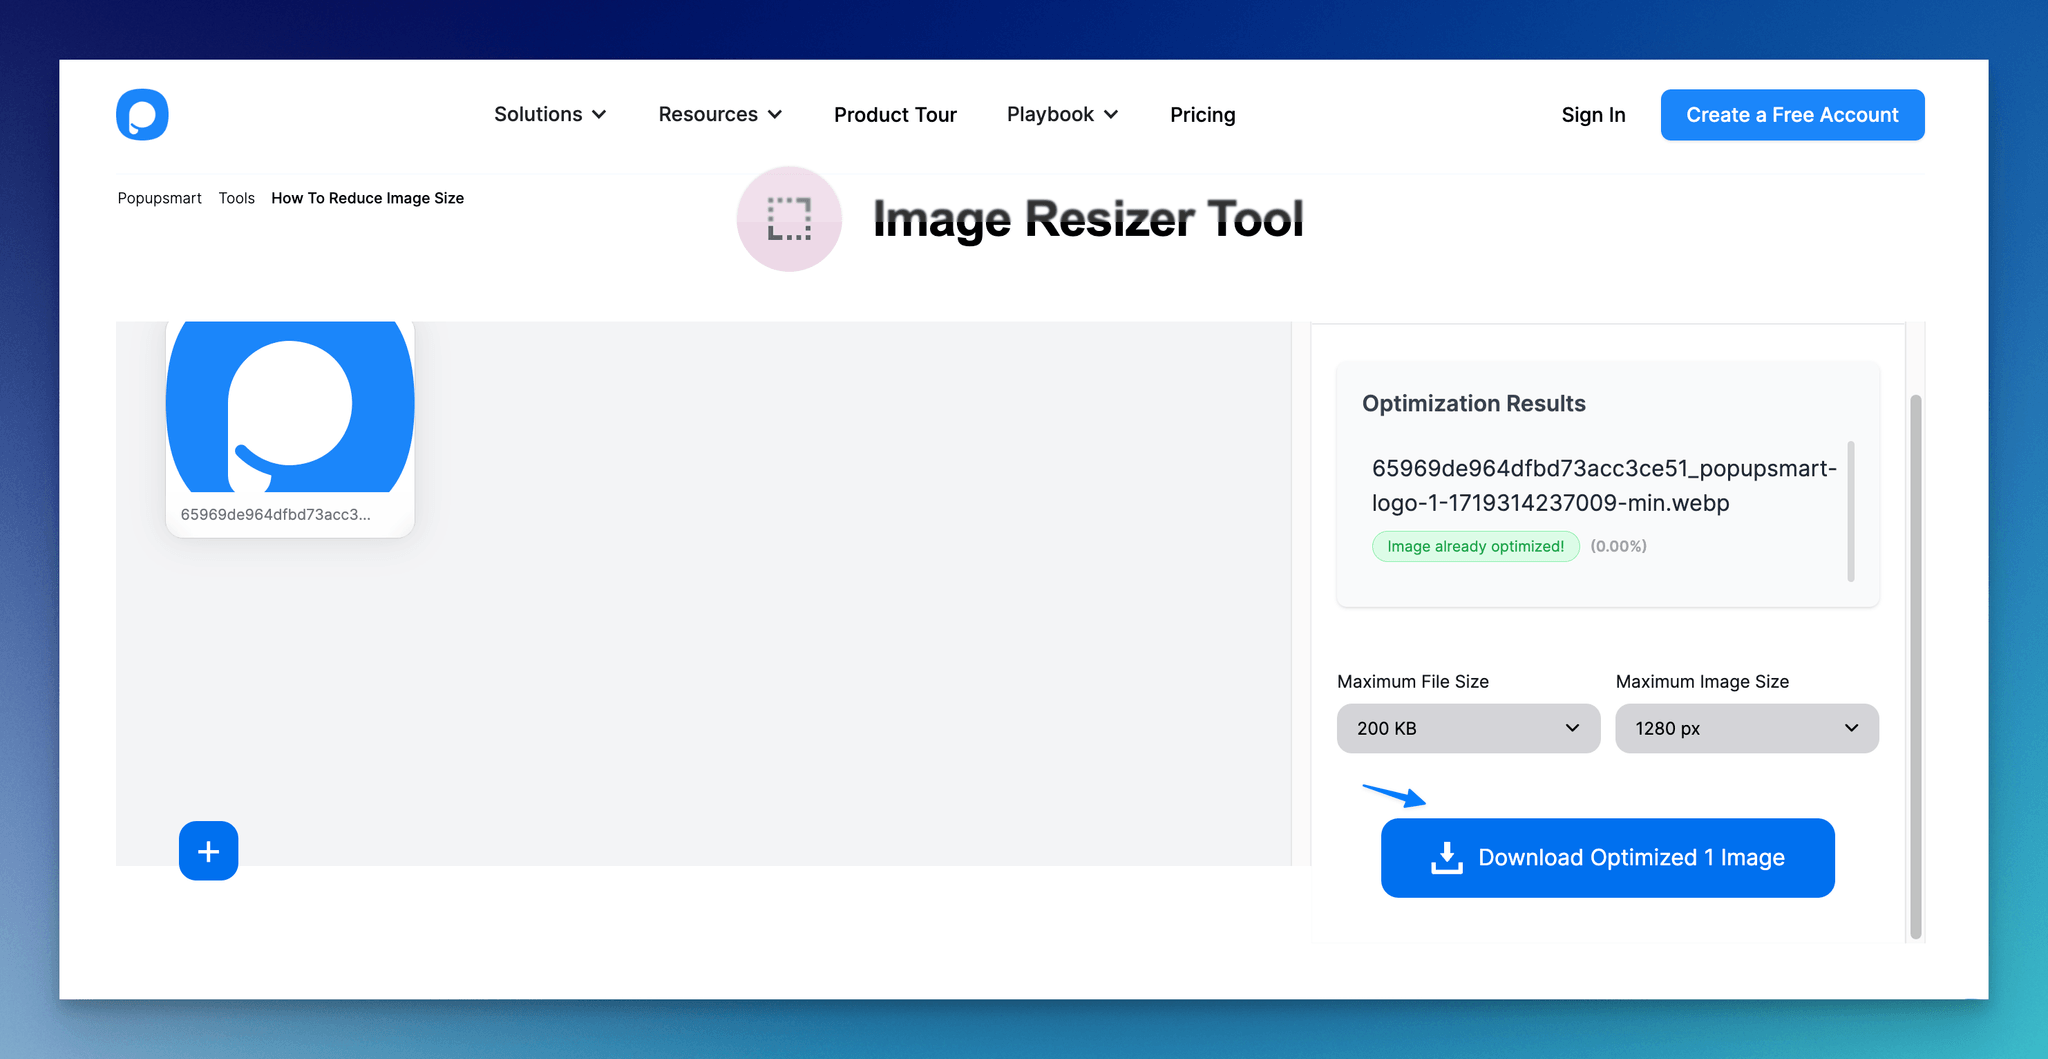Click the Image Resizer Tool heading

(1088, 219)
